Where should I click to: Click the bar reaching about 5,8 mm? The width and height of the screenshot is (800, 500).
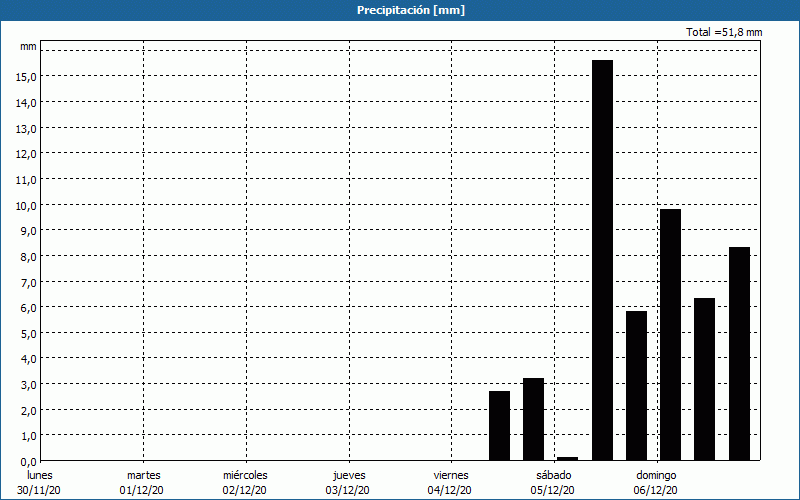point(636,386)
